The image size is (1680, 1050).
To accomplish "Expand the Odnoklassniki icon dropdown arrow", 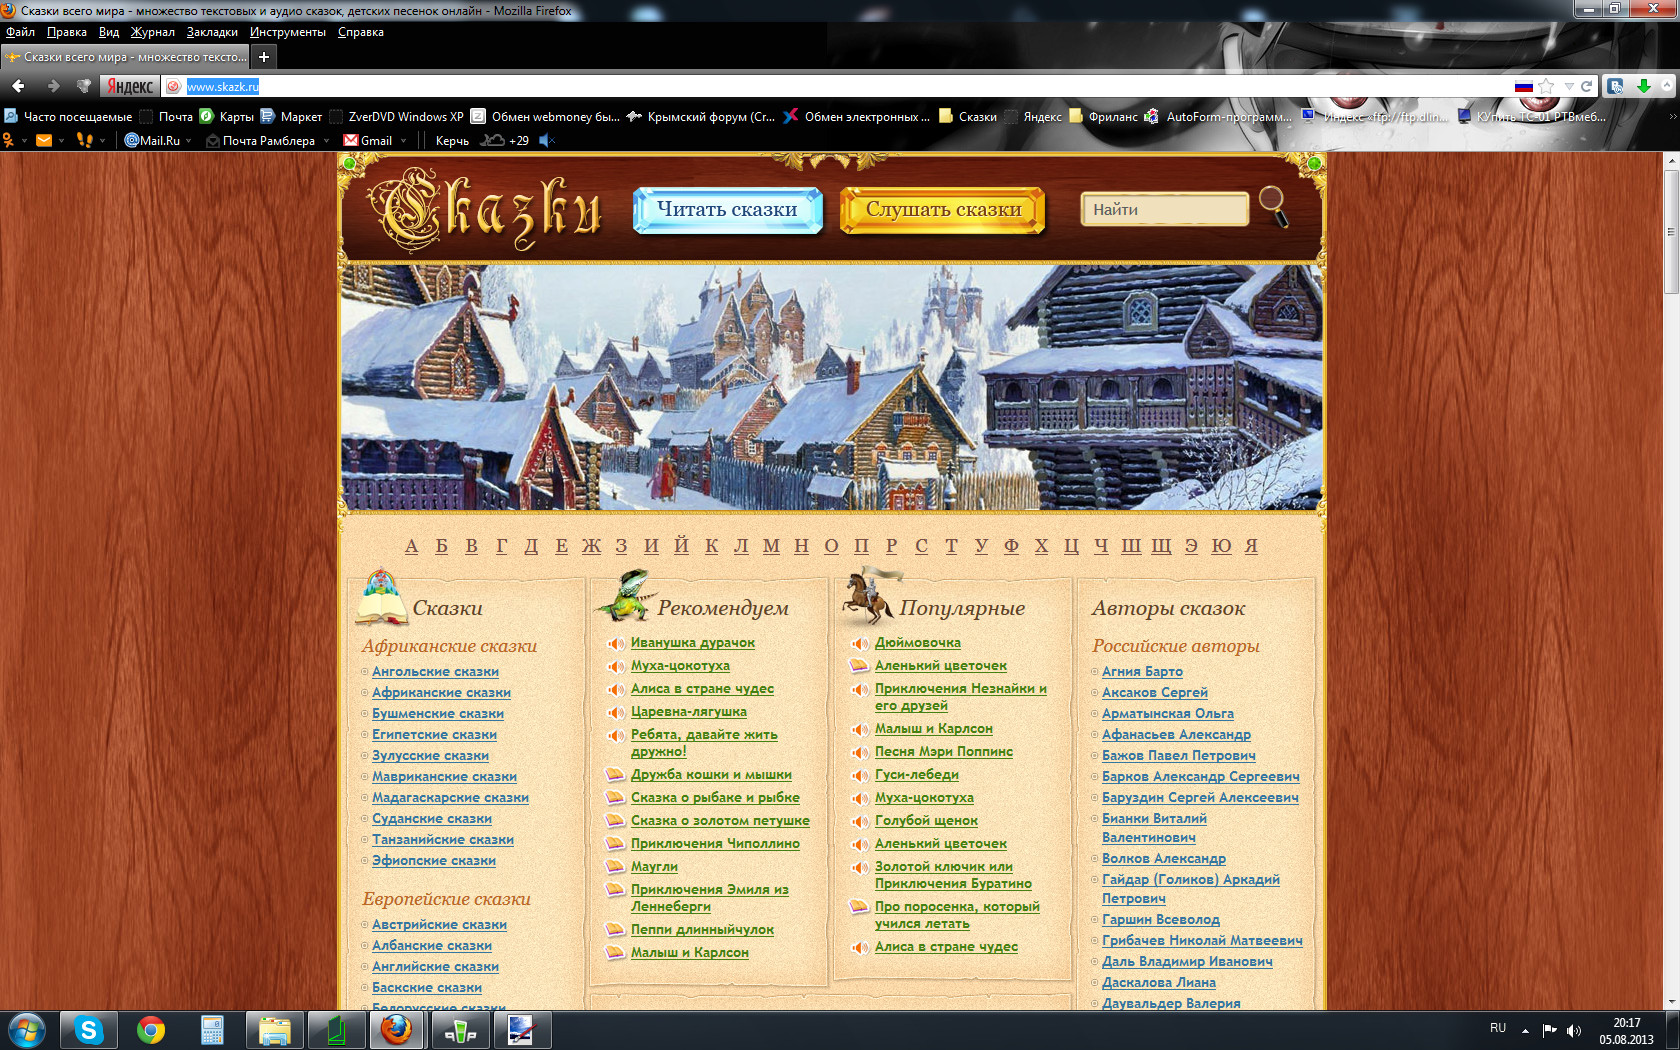I will 22,141.
